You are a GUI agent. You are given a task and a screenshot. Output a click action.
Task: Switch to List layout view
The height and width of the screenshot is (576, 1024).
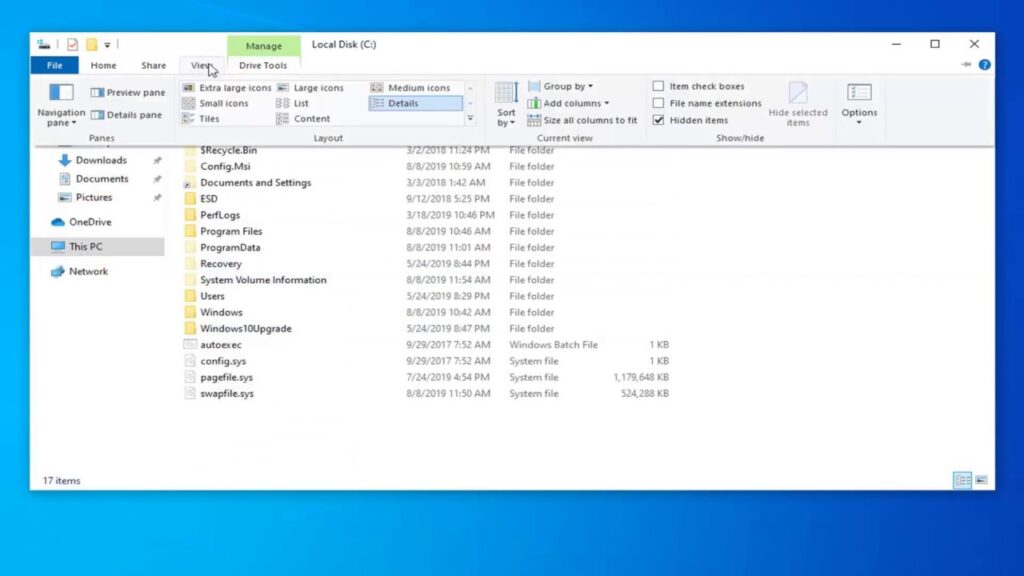pos(301,102)
